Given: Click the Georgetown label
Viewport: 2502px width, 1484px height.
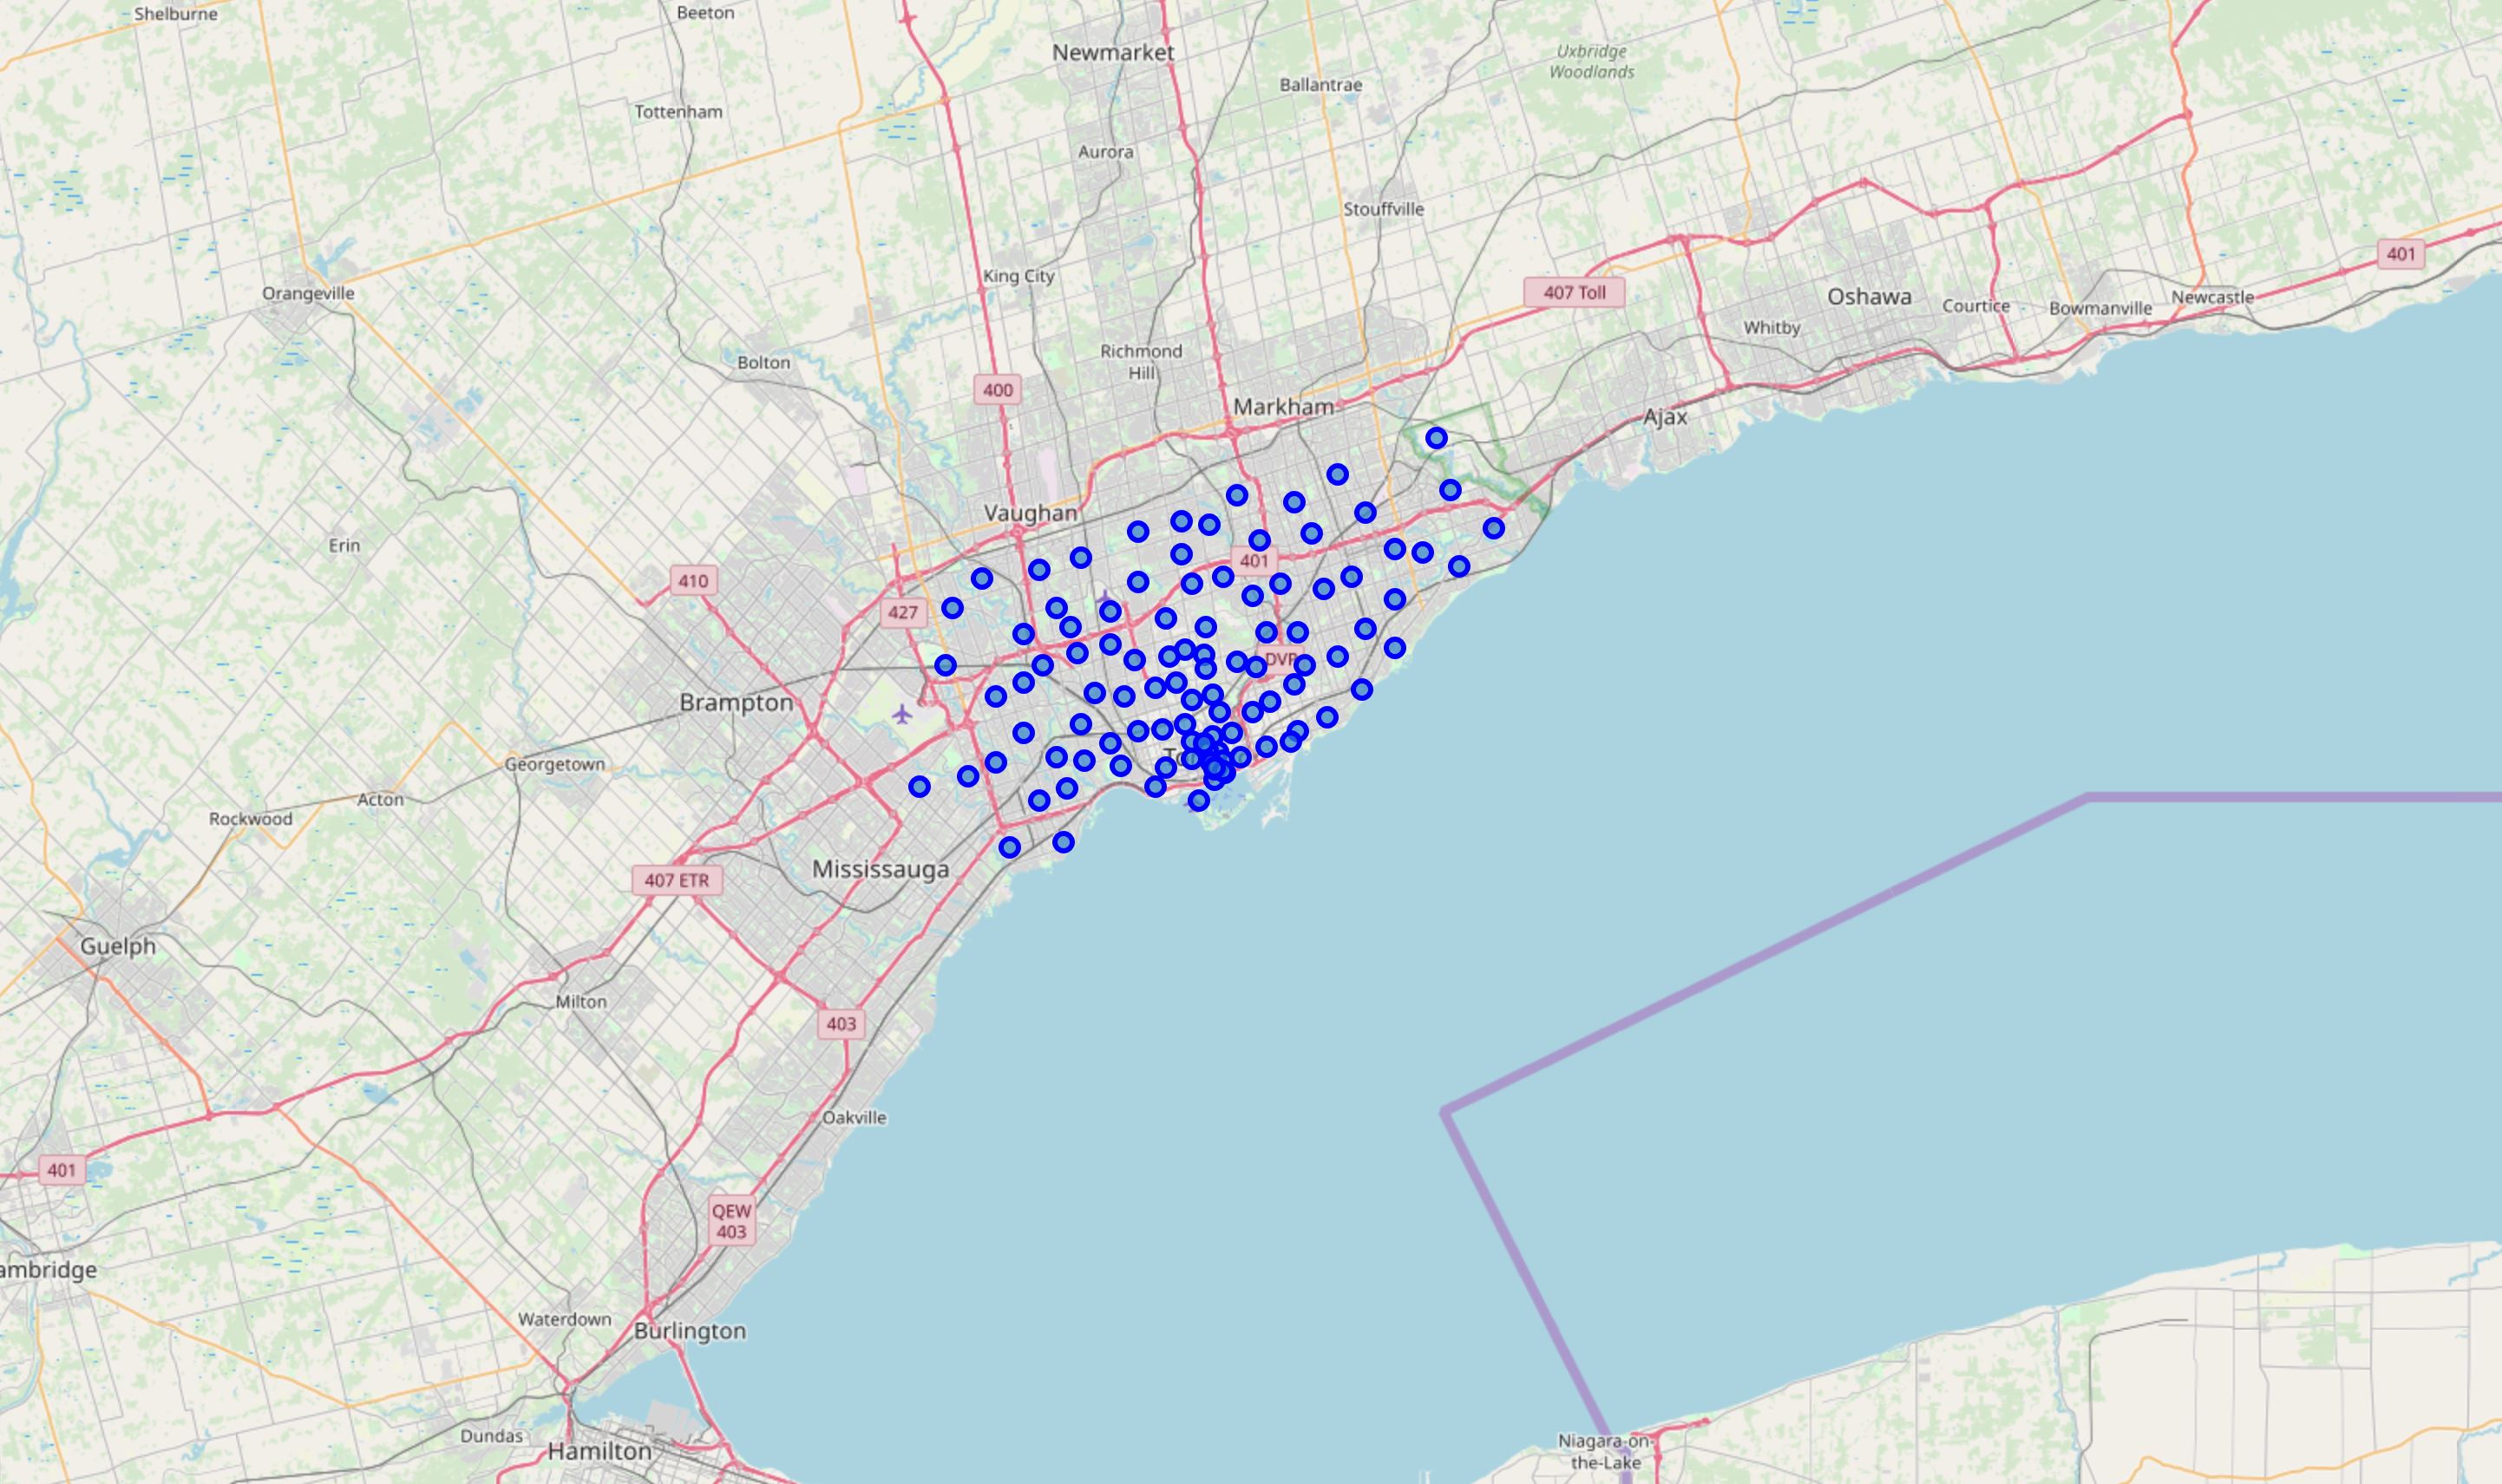Looking at the screenshot, I should tap(555, 765).
